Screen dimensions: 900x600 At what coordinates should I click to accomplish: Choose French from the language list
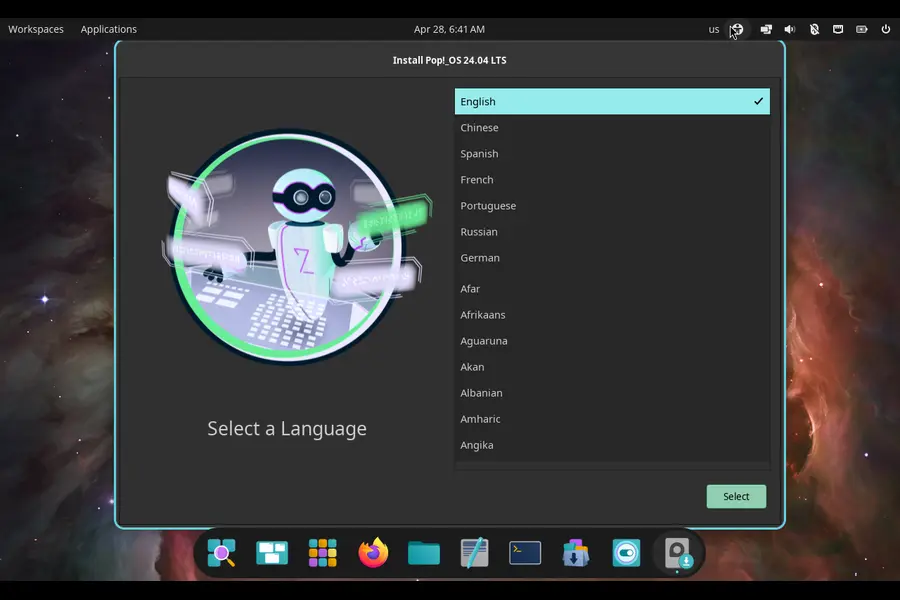[477, 179]
